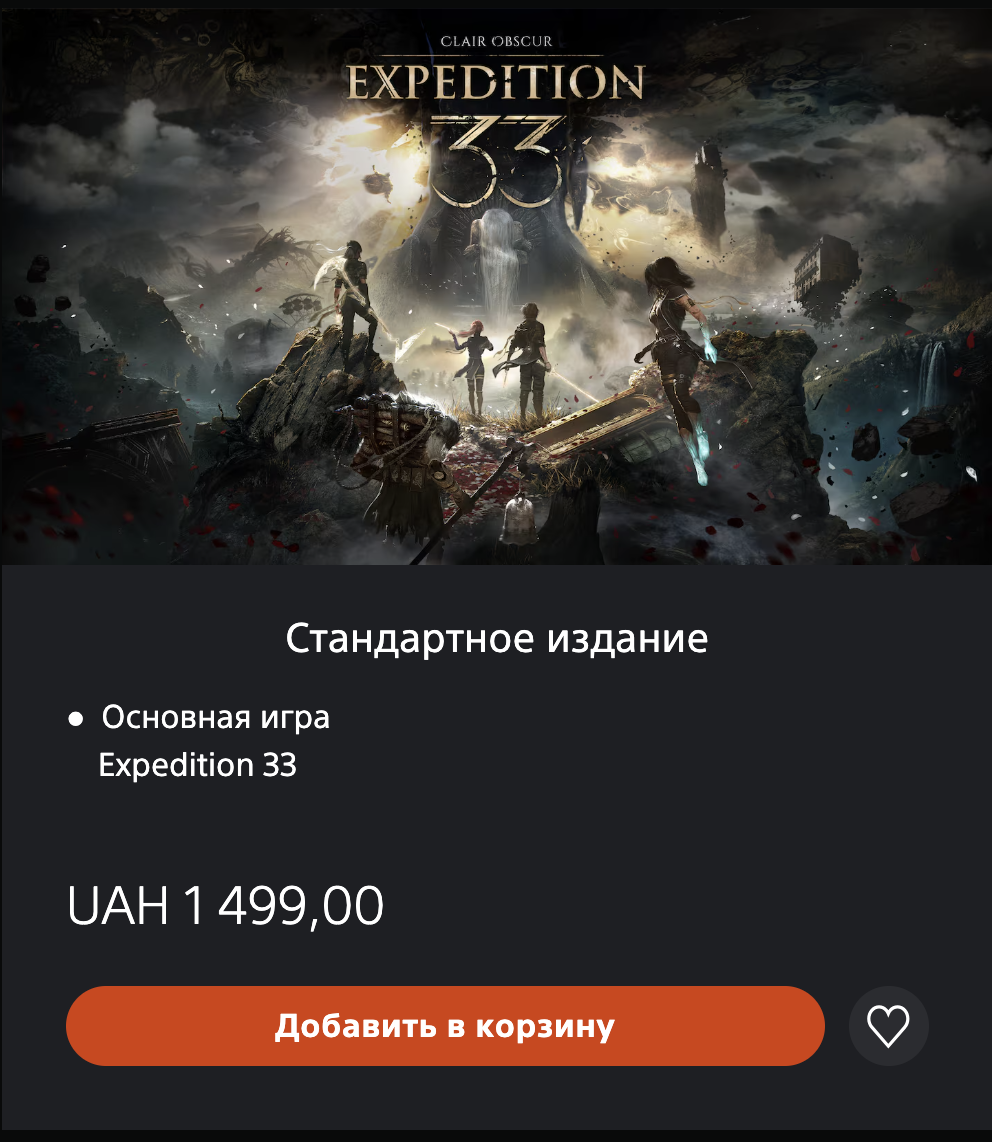Click the EXPEDITION golden logo word
The height and width of the screenshot is (1142, 992).
tap(495, 82)
